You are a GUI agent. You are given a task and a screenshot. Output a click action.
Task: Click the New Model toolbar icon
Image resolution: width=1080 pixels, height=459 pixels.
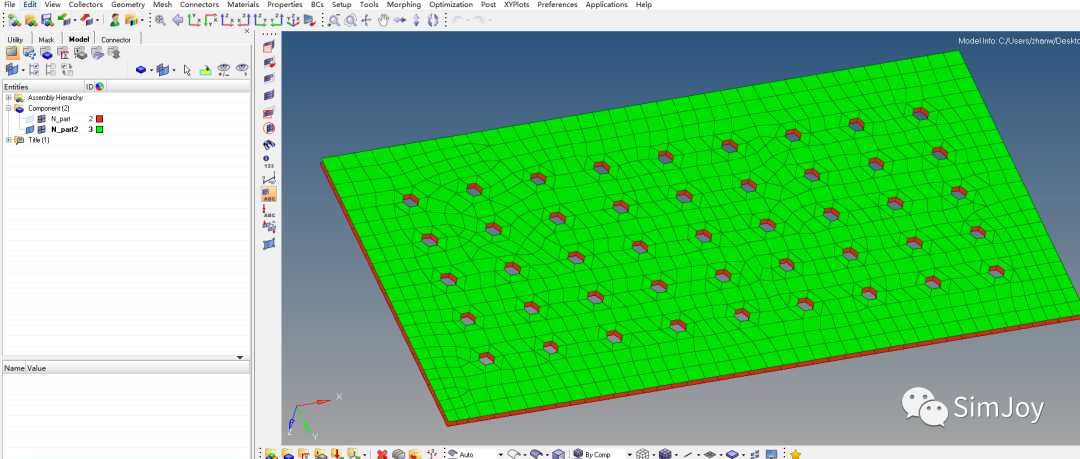coord(13,20)
